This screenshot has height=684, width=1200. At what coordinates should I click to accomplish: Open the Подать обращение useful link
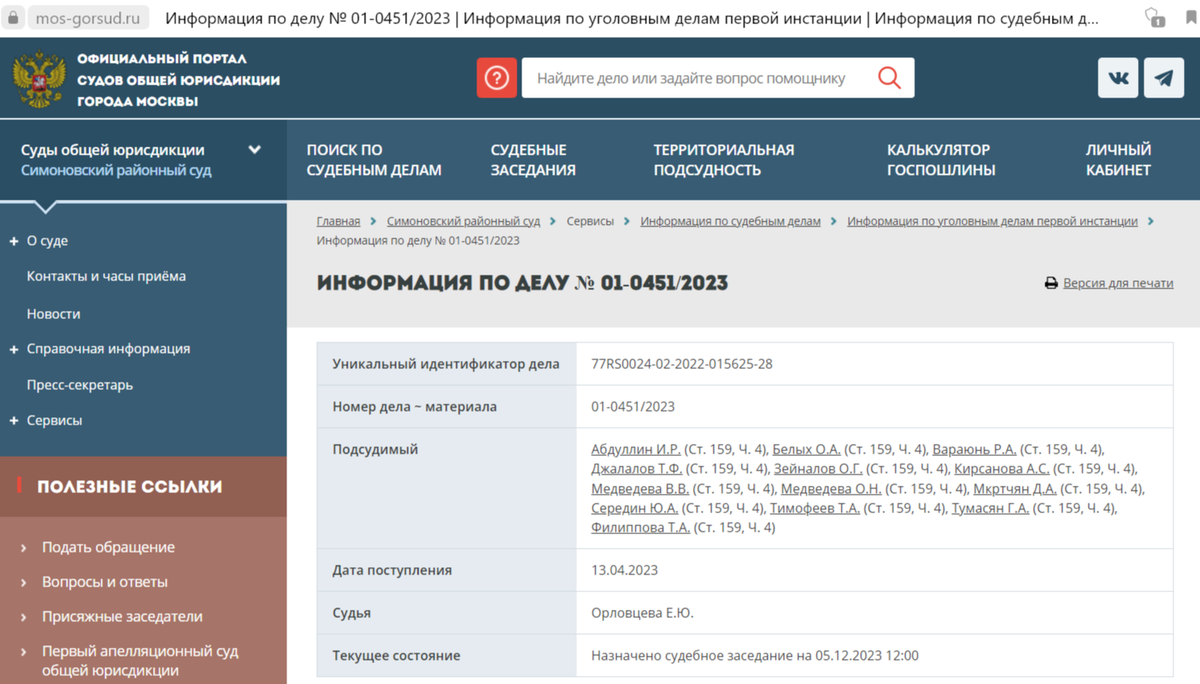tap(108, 547)
